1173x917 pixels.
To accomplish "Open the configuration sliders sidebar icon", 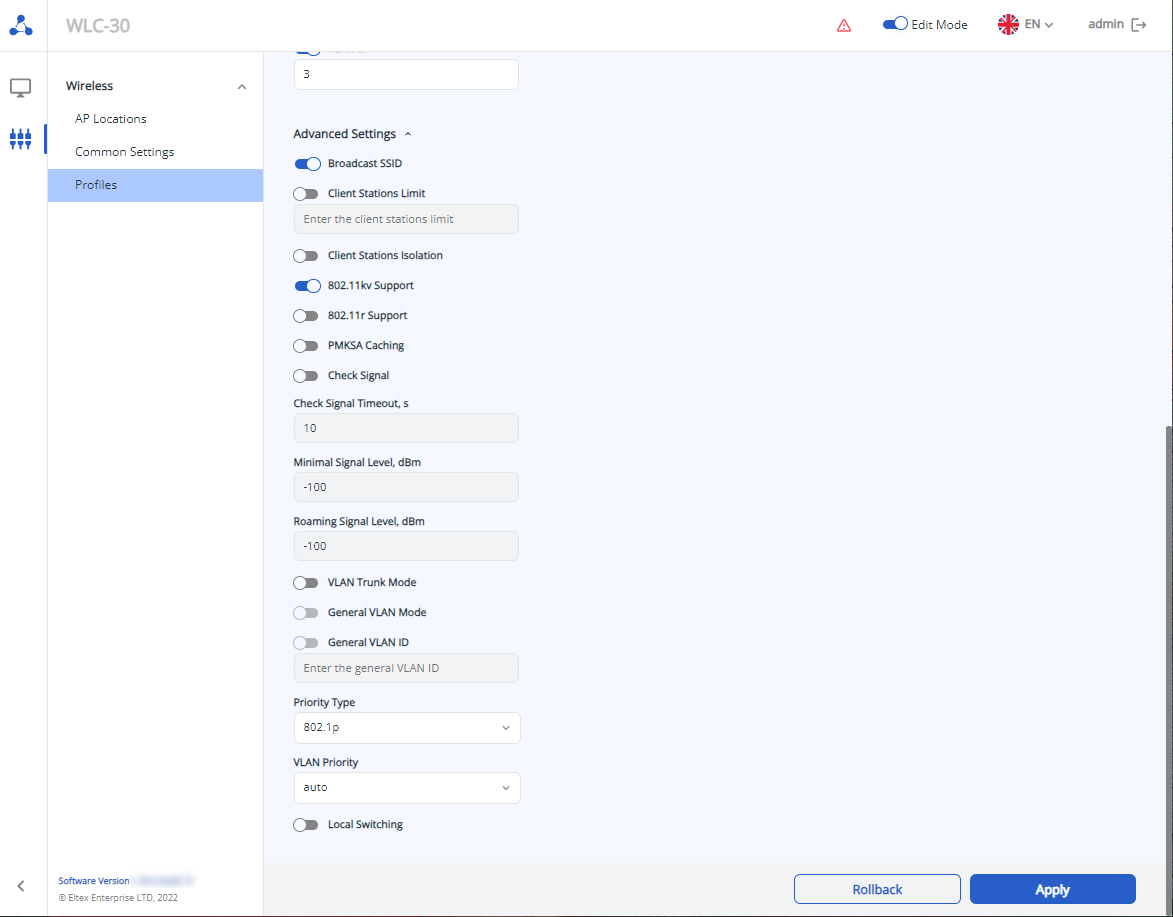I will point(20,138).
